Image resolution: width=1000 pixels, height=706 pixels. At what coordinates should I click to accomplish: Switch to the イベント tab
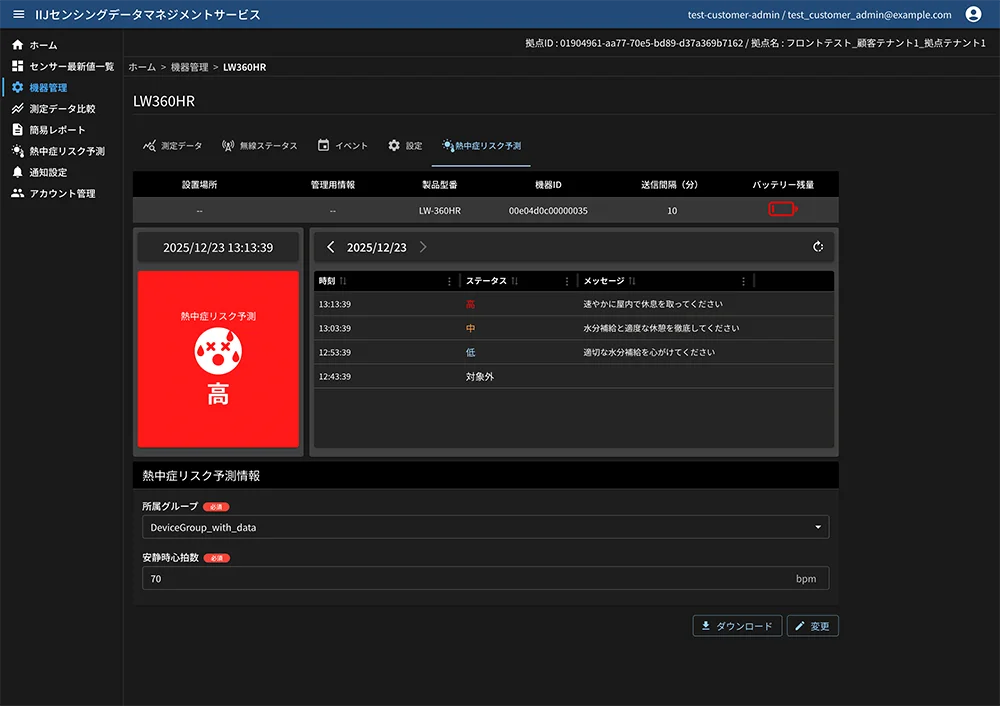click(x=342, y=145)
